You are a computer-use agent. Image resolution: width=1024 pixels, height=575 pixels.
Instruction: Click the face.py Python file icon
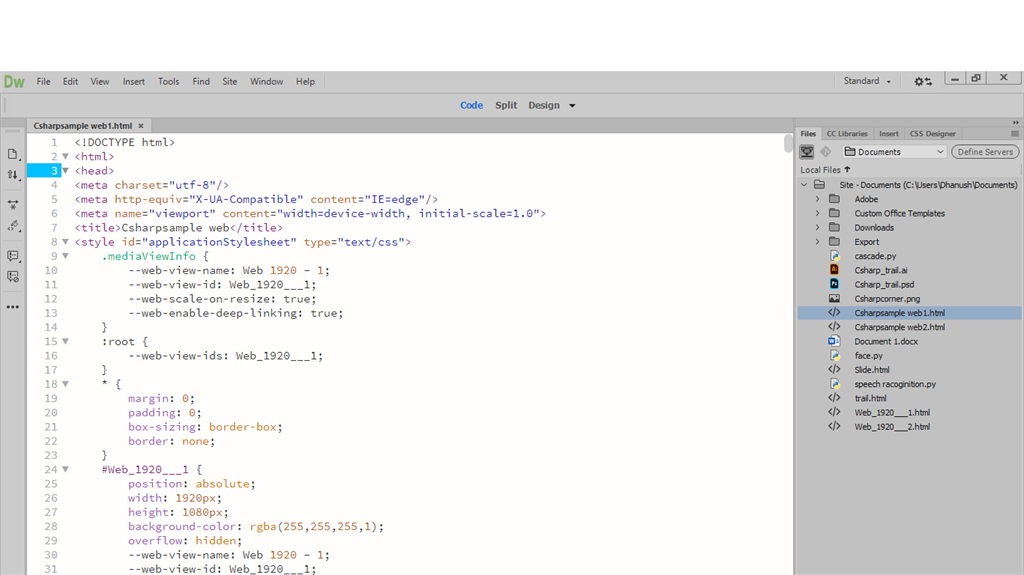[x=835, y=355]
